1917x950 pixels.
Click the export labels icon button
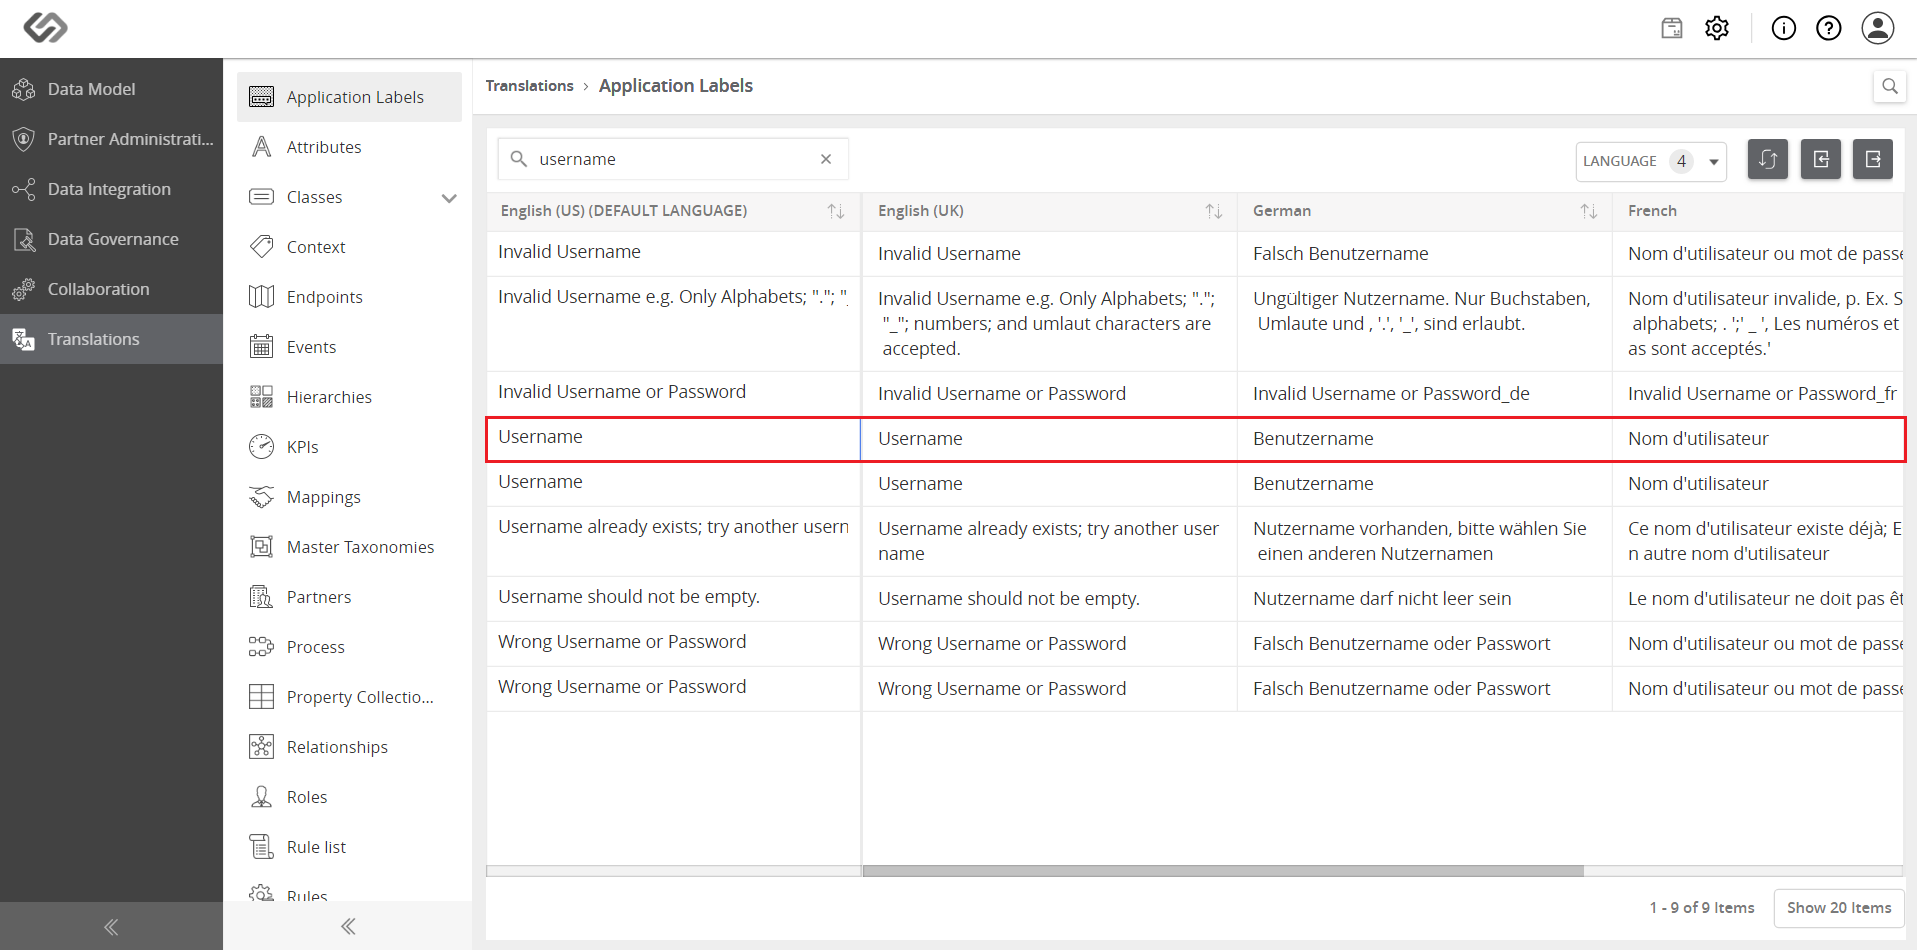pos(1873,159)
